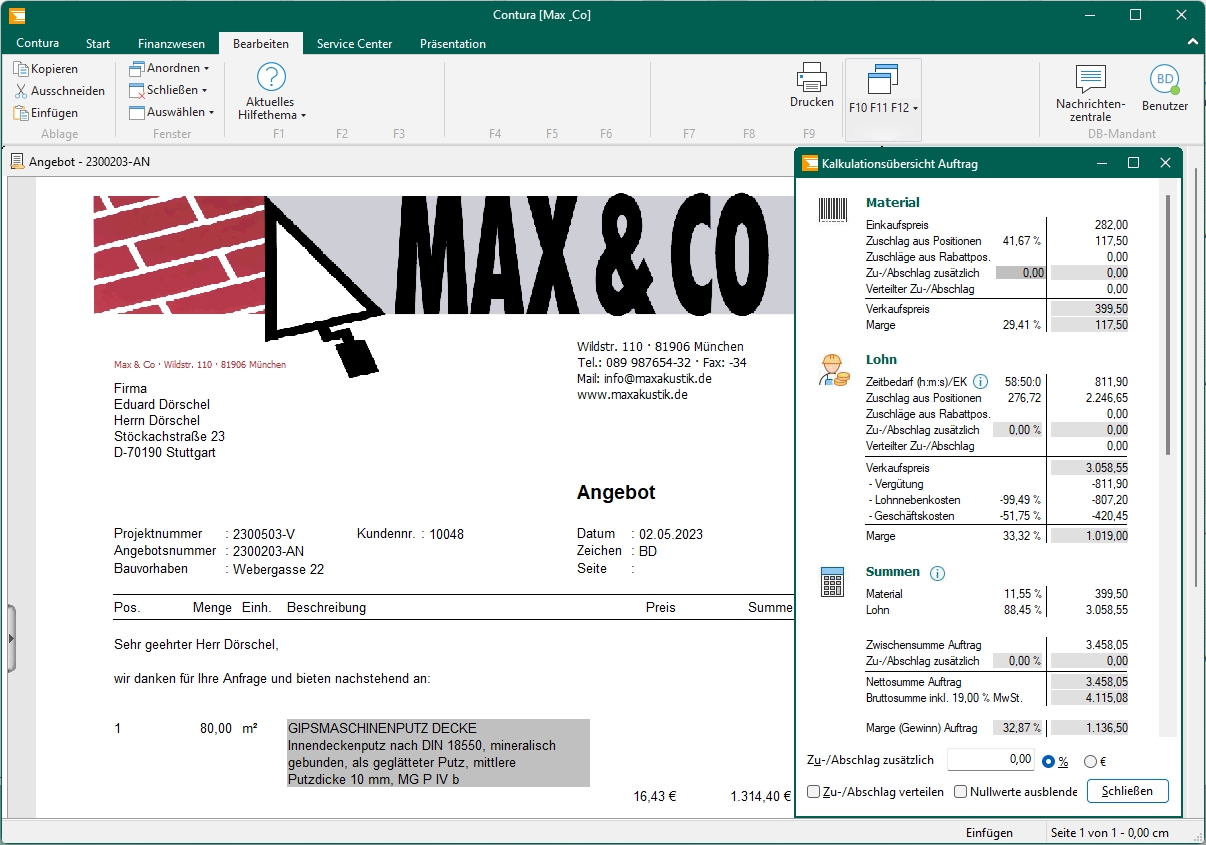Click info icon next to Summen
Screen dimensions: 1206x845
937,573
